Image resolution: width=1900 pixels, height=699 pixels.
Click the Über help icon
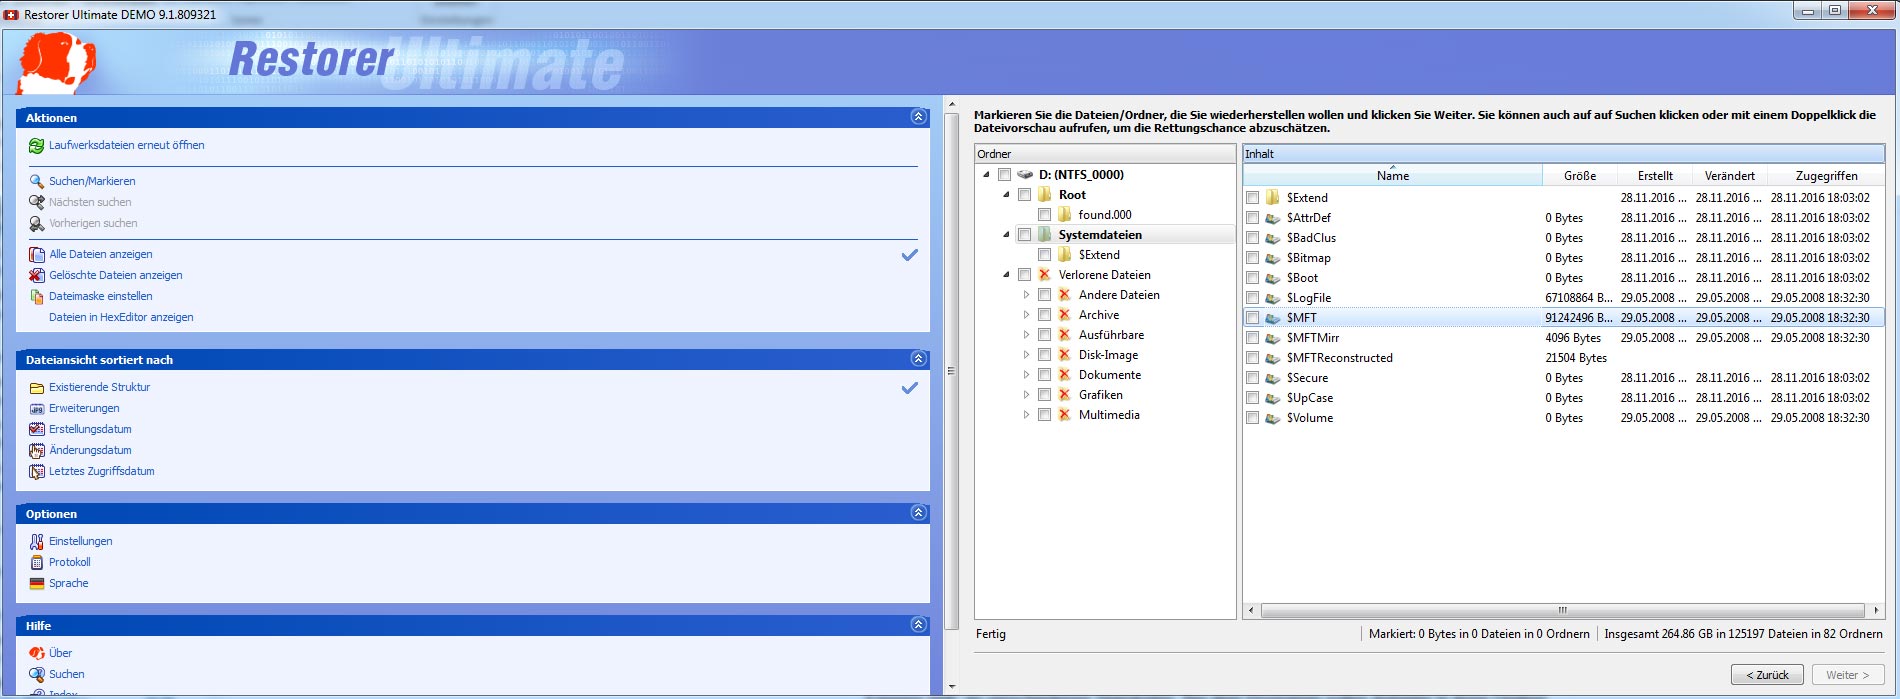pos(37,654)
